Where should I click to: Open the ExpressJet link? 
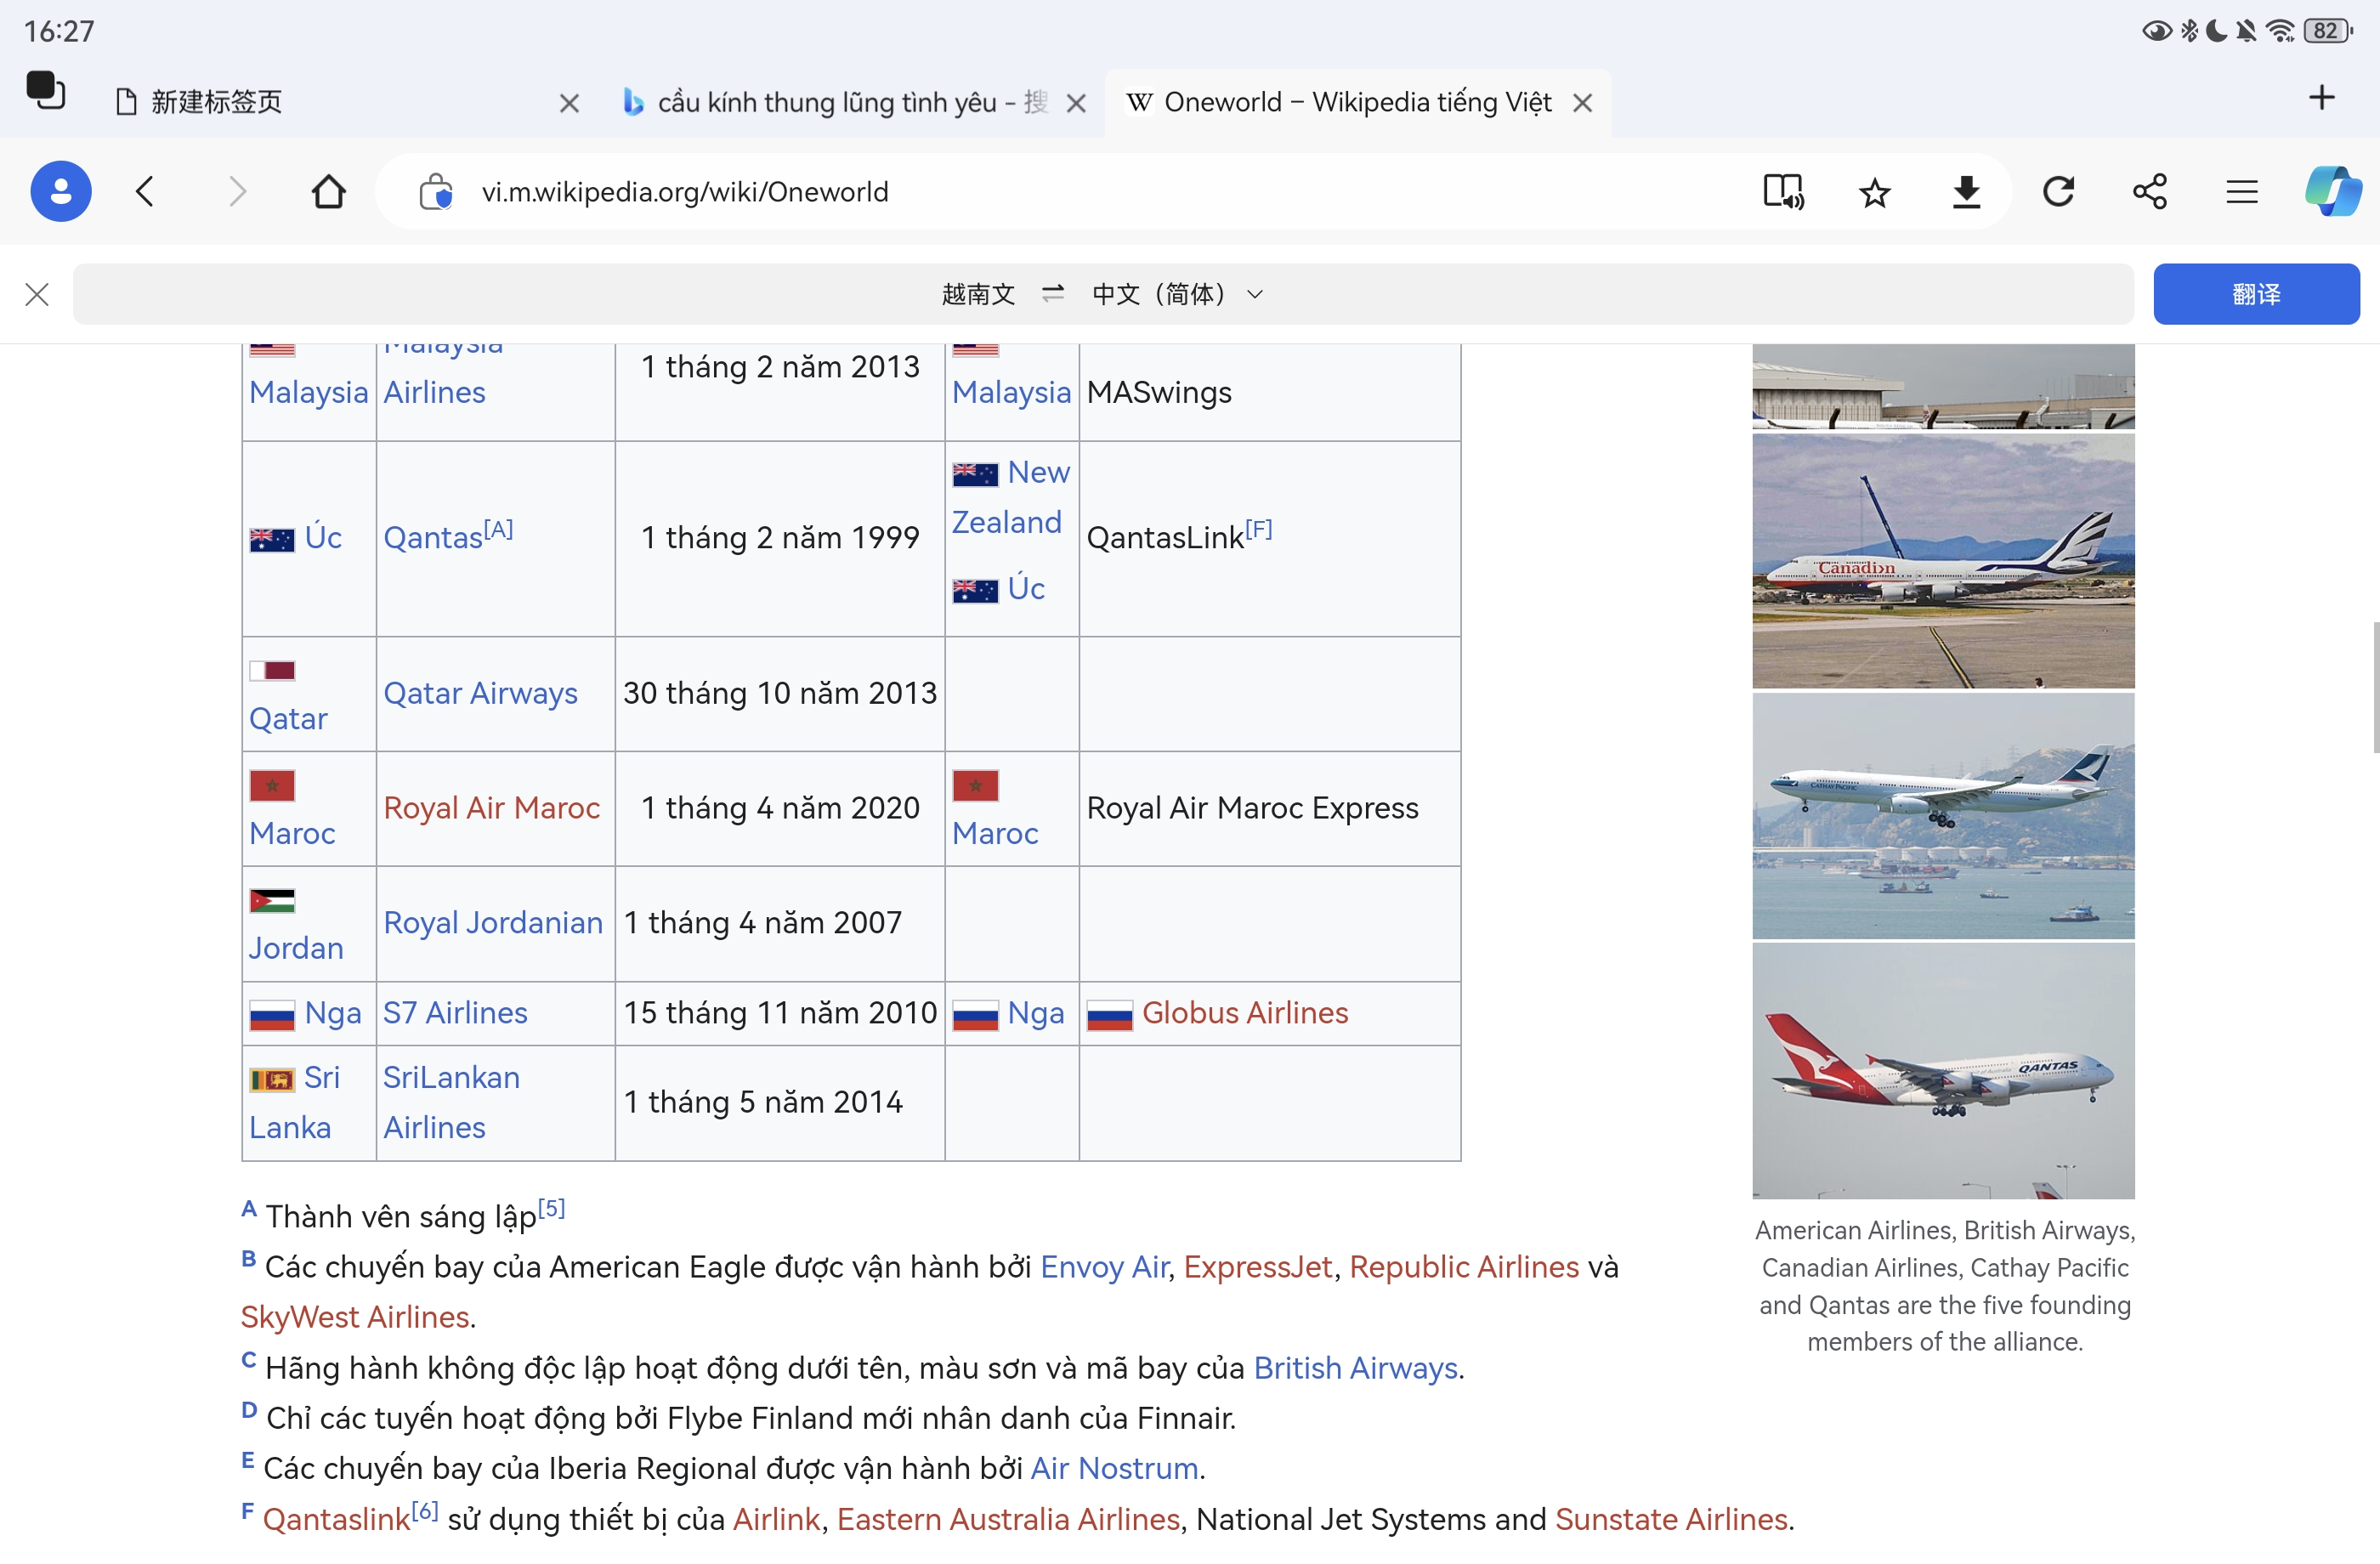click(x=1258, y=1267)
